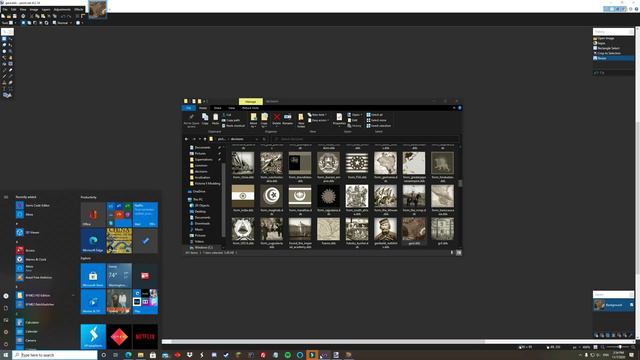Toggle details view in Explorer status bar
Viewport: 640px width, 360px height.
(x=452, y=253)
